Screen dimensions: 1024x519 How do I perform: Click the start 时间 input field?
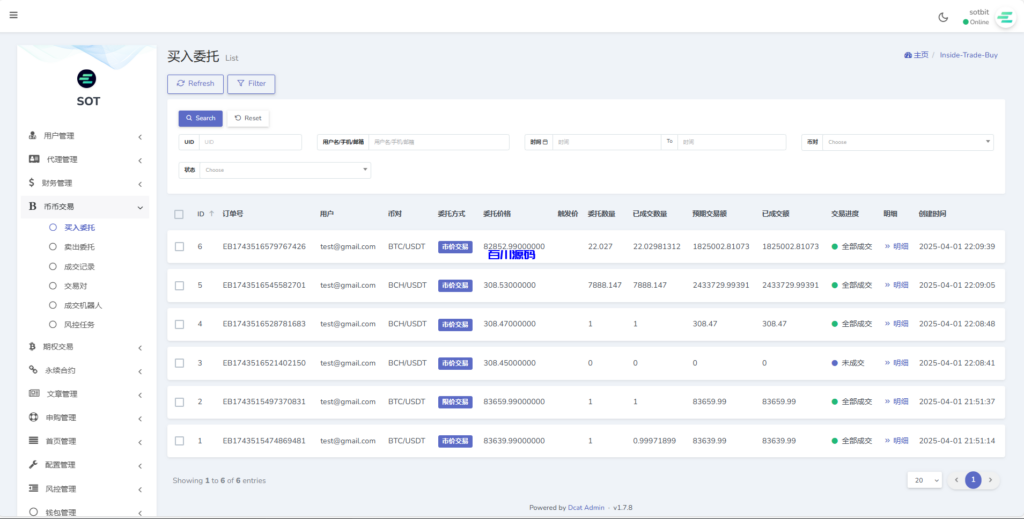607,142
